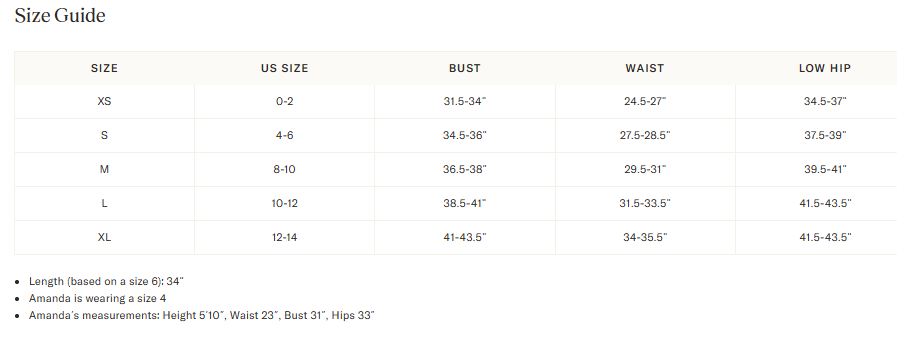Click the WAIST column header
This screenshot has width=897, height=361.
pyautogui.click(x=645, y=68)
